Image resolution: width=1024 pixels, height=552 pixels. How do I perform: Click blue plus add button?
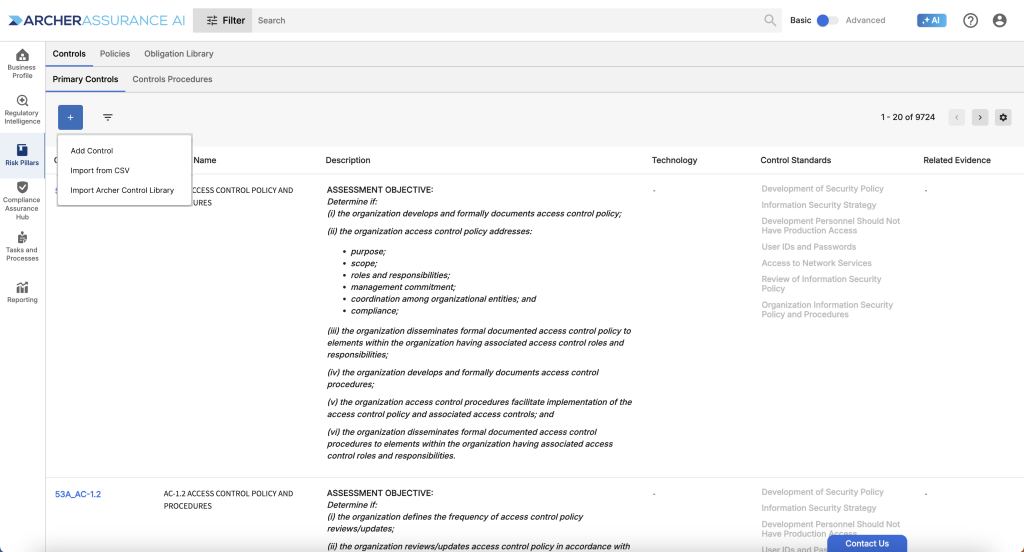(70, 117)
